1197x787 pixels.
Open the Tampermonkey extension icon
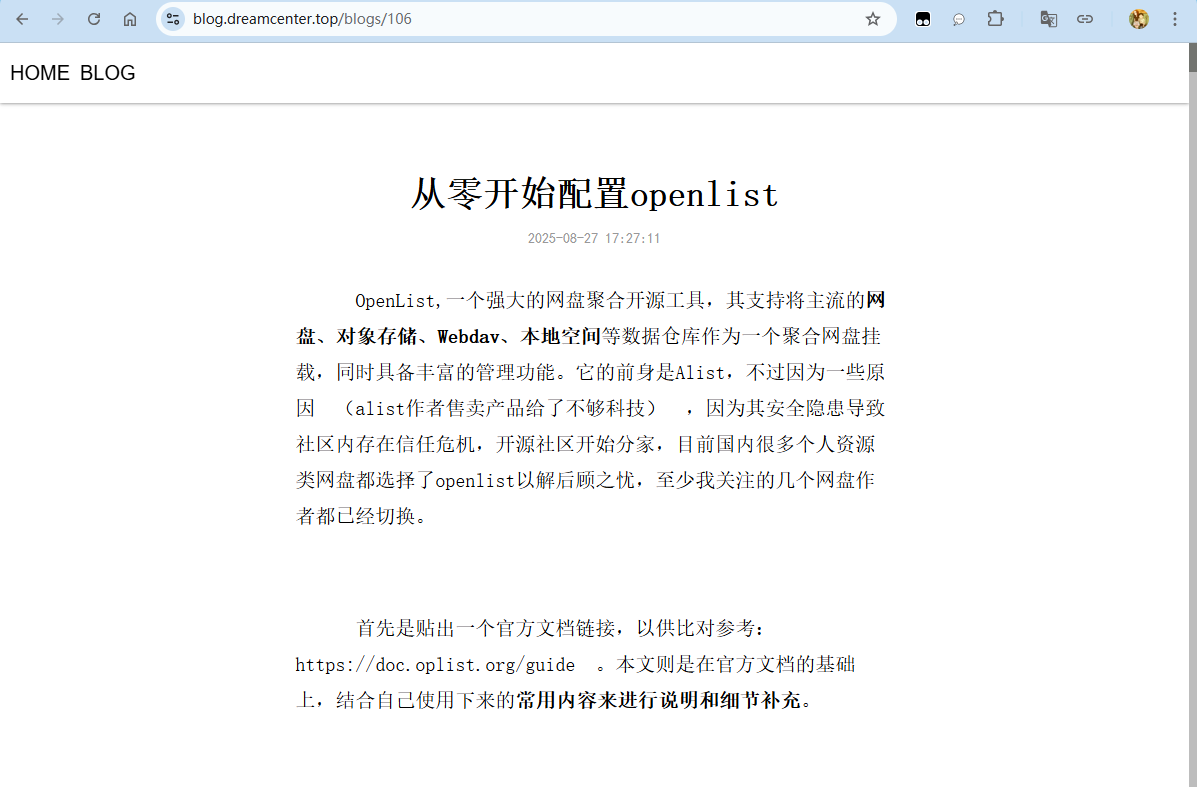(x=923, y=19)
